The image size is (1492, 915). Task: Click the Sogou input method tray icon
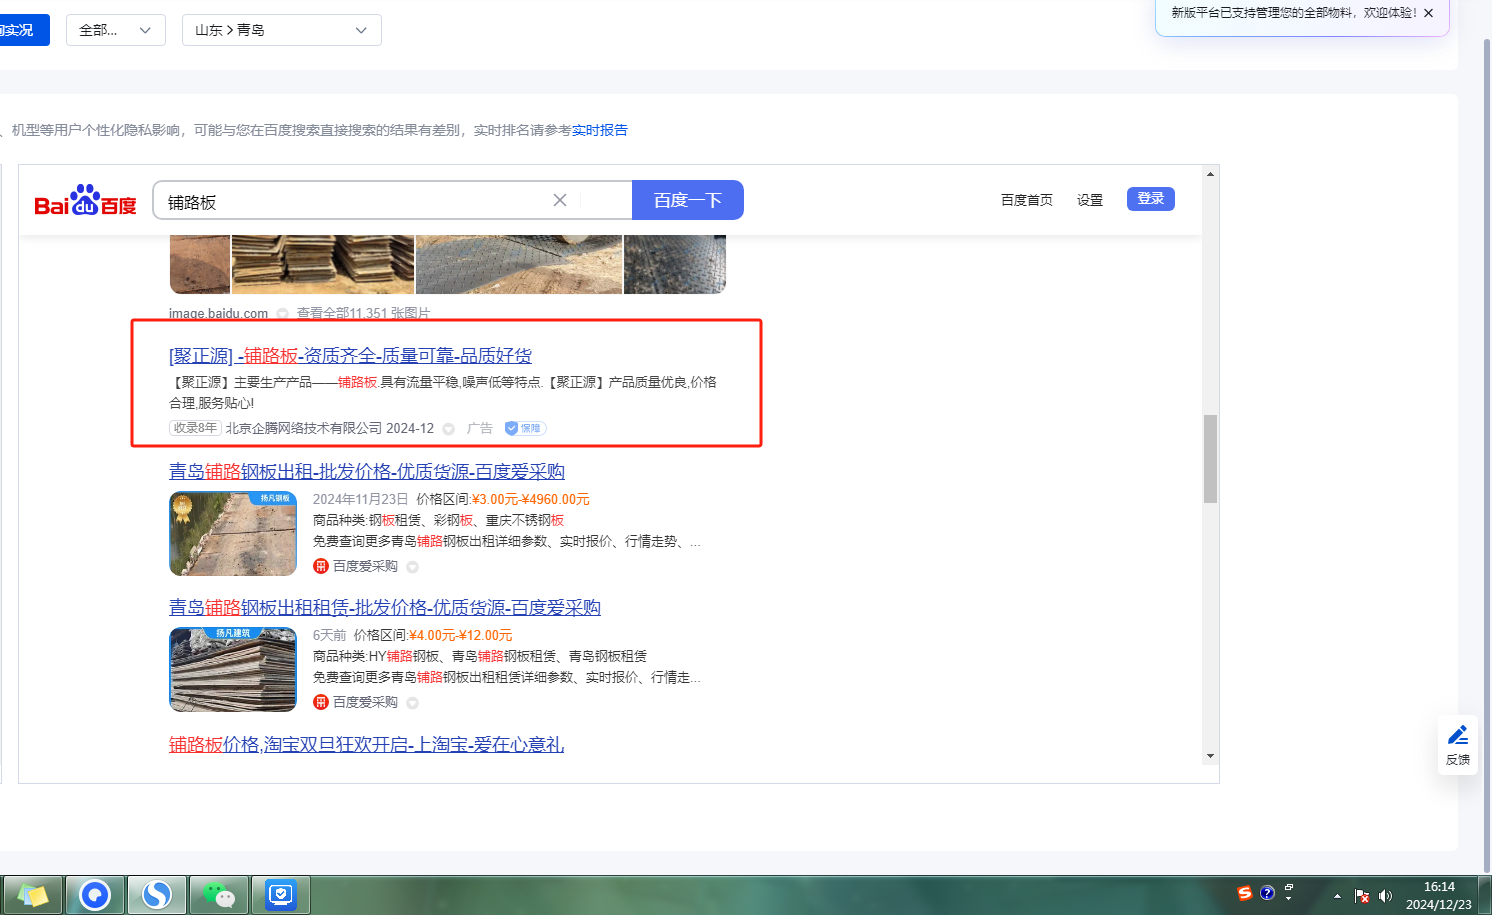(1245, 893)
